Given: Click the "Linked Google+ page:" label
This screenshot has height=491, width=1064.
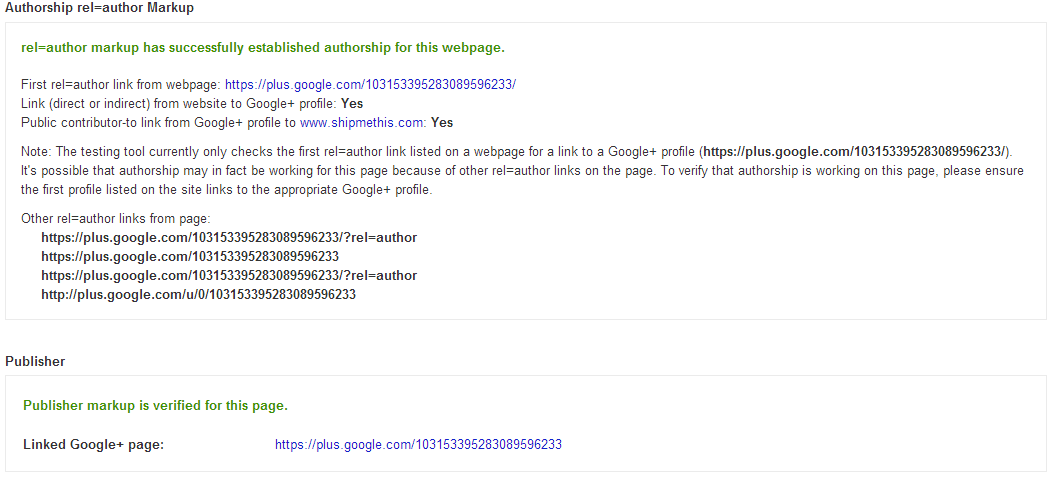Looking at the screenshot, I should [93, 444].
